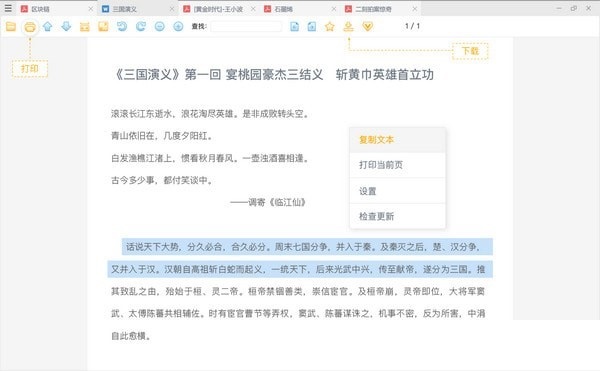Expand the double-chevron more options icon
Image resolution: width=600 pixels, height=371 pixels.
click(367, 26)
